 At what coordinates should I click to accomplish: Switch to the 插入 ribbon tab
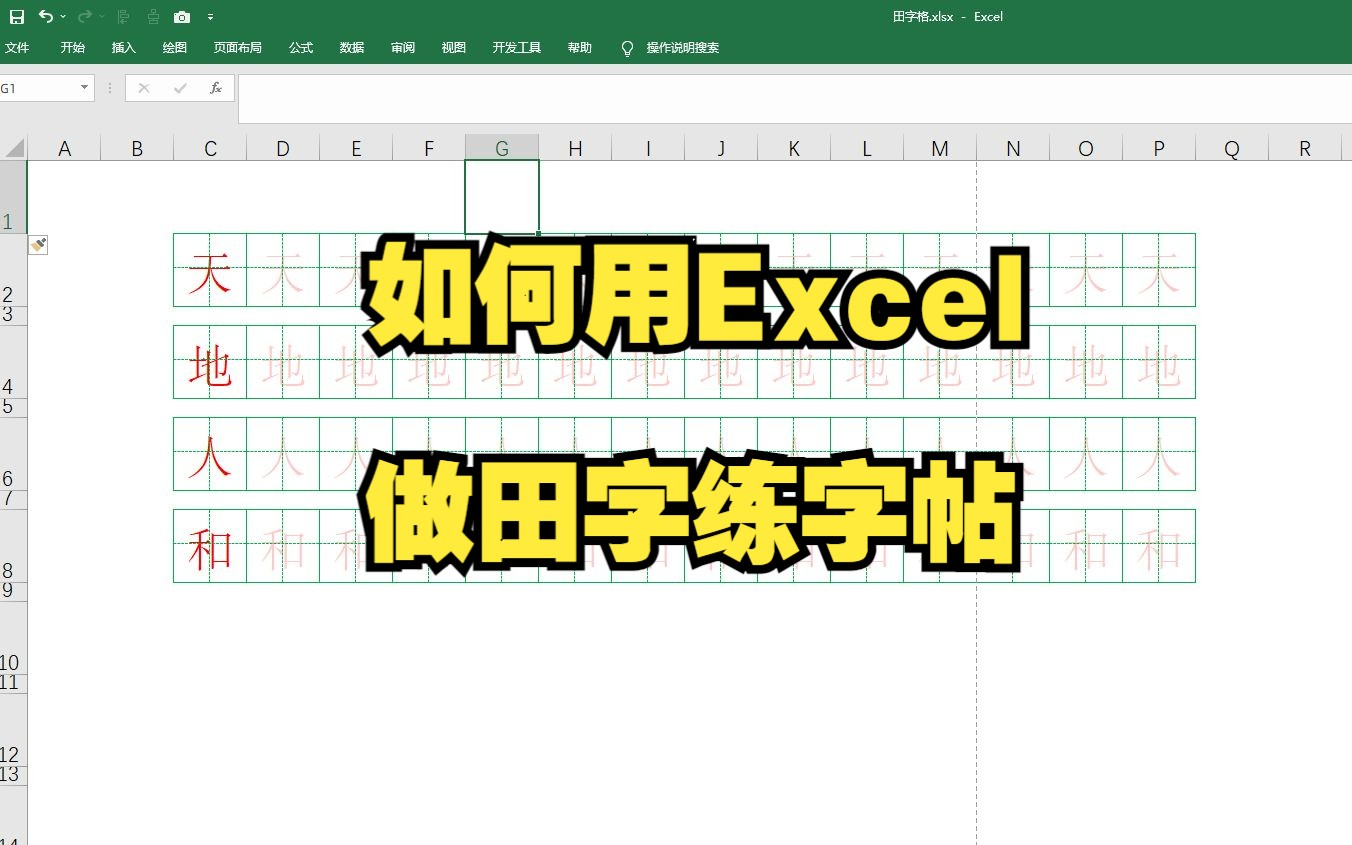point(124,48)
